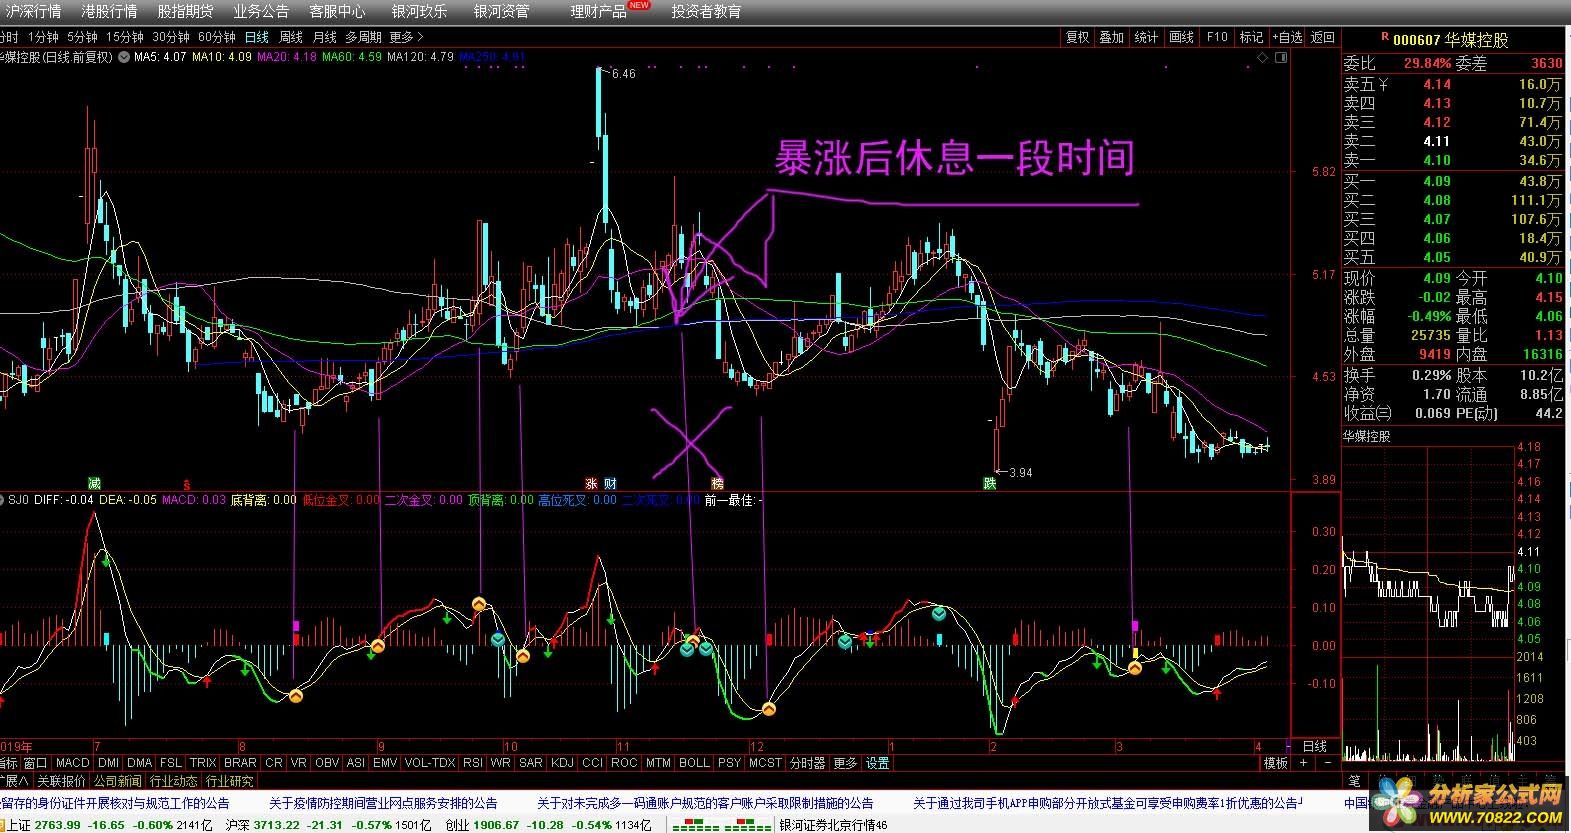Click the 减 marker under the chart

pos(94,484)
